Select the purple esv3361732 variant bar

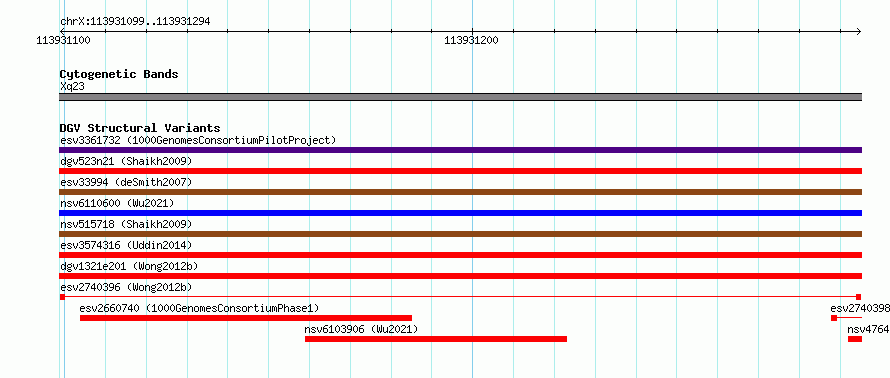(460, 150)
